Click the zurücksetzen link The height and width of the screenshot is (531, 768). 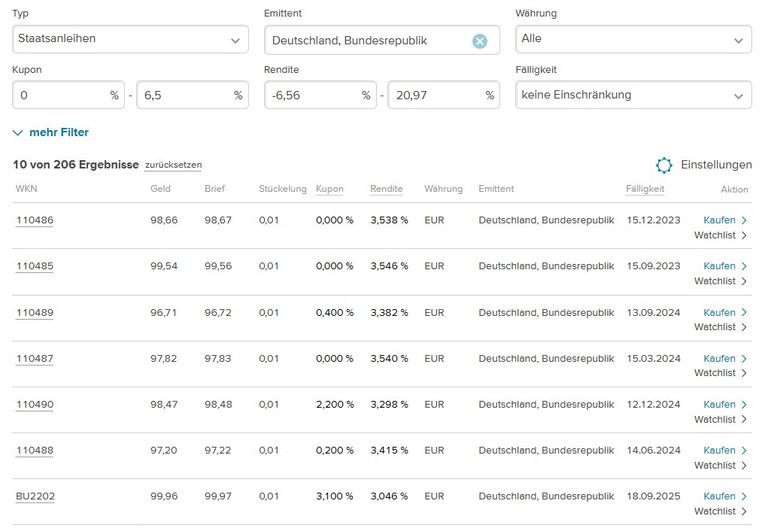[x=173, y=165]
